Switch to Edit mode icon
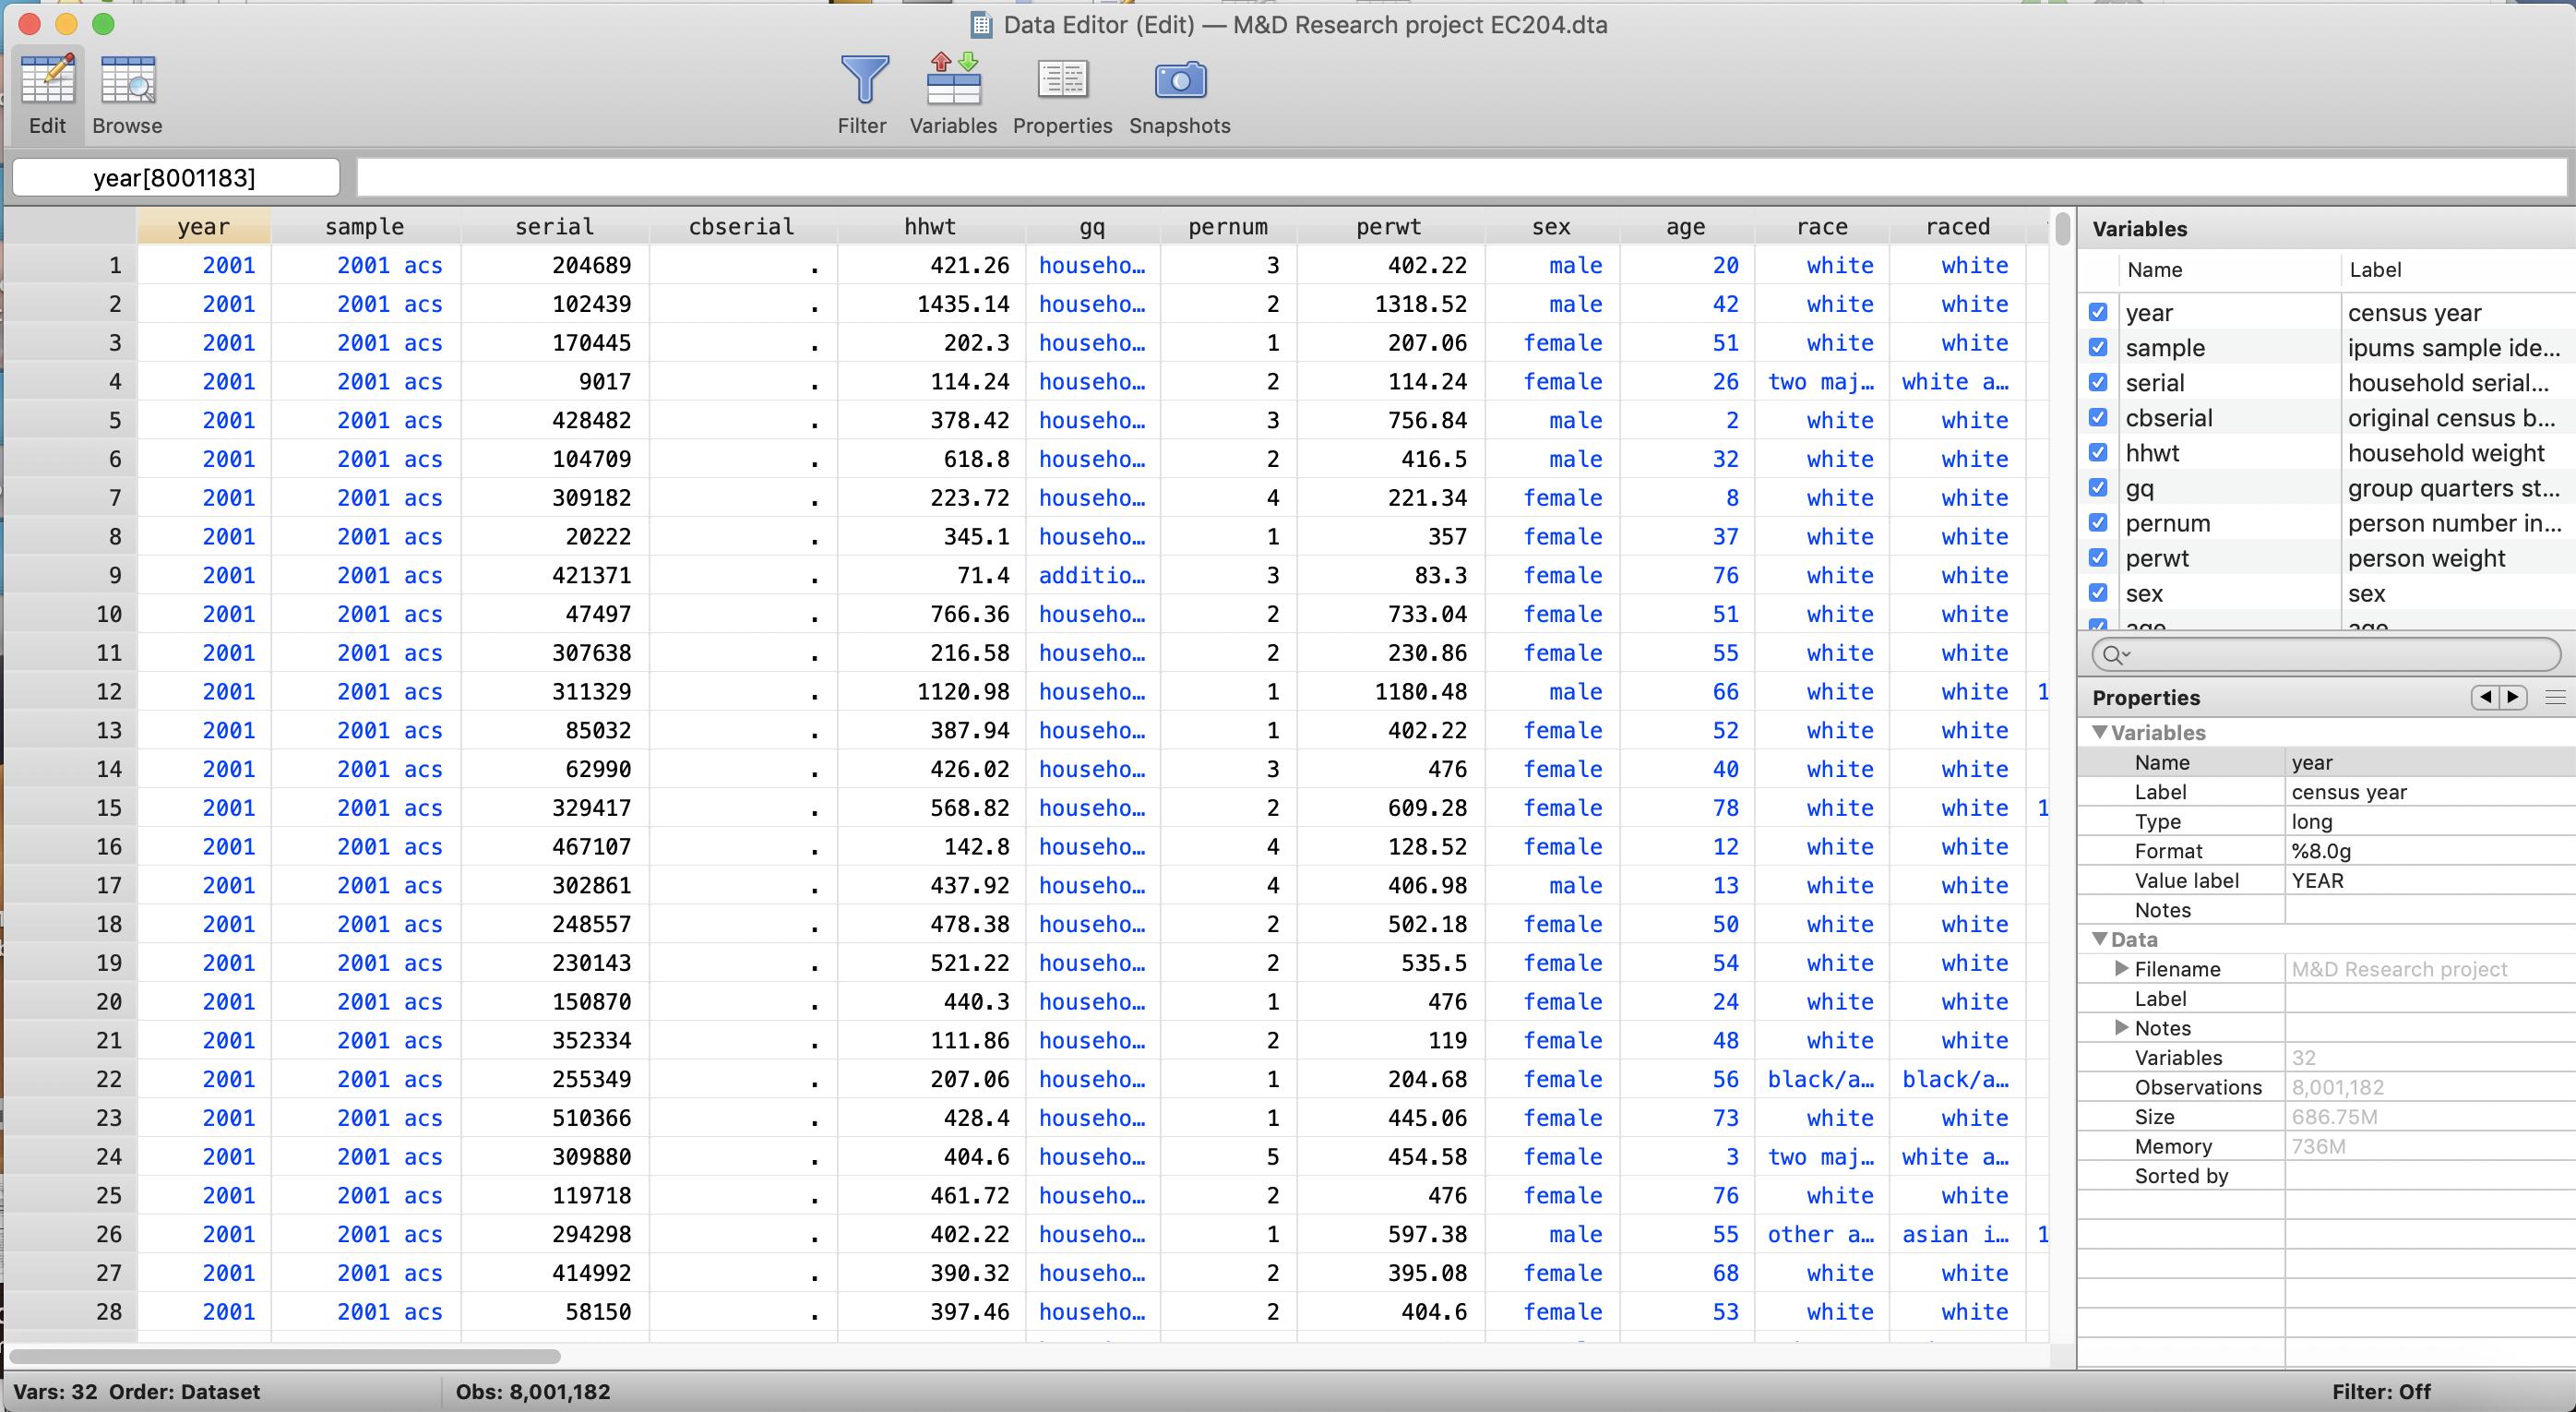This screenshot has height=1412, width=2576. coord(48,80)
